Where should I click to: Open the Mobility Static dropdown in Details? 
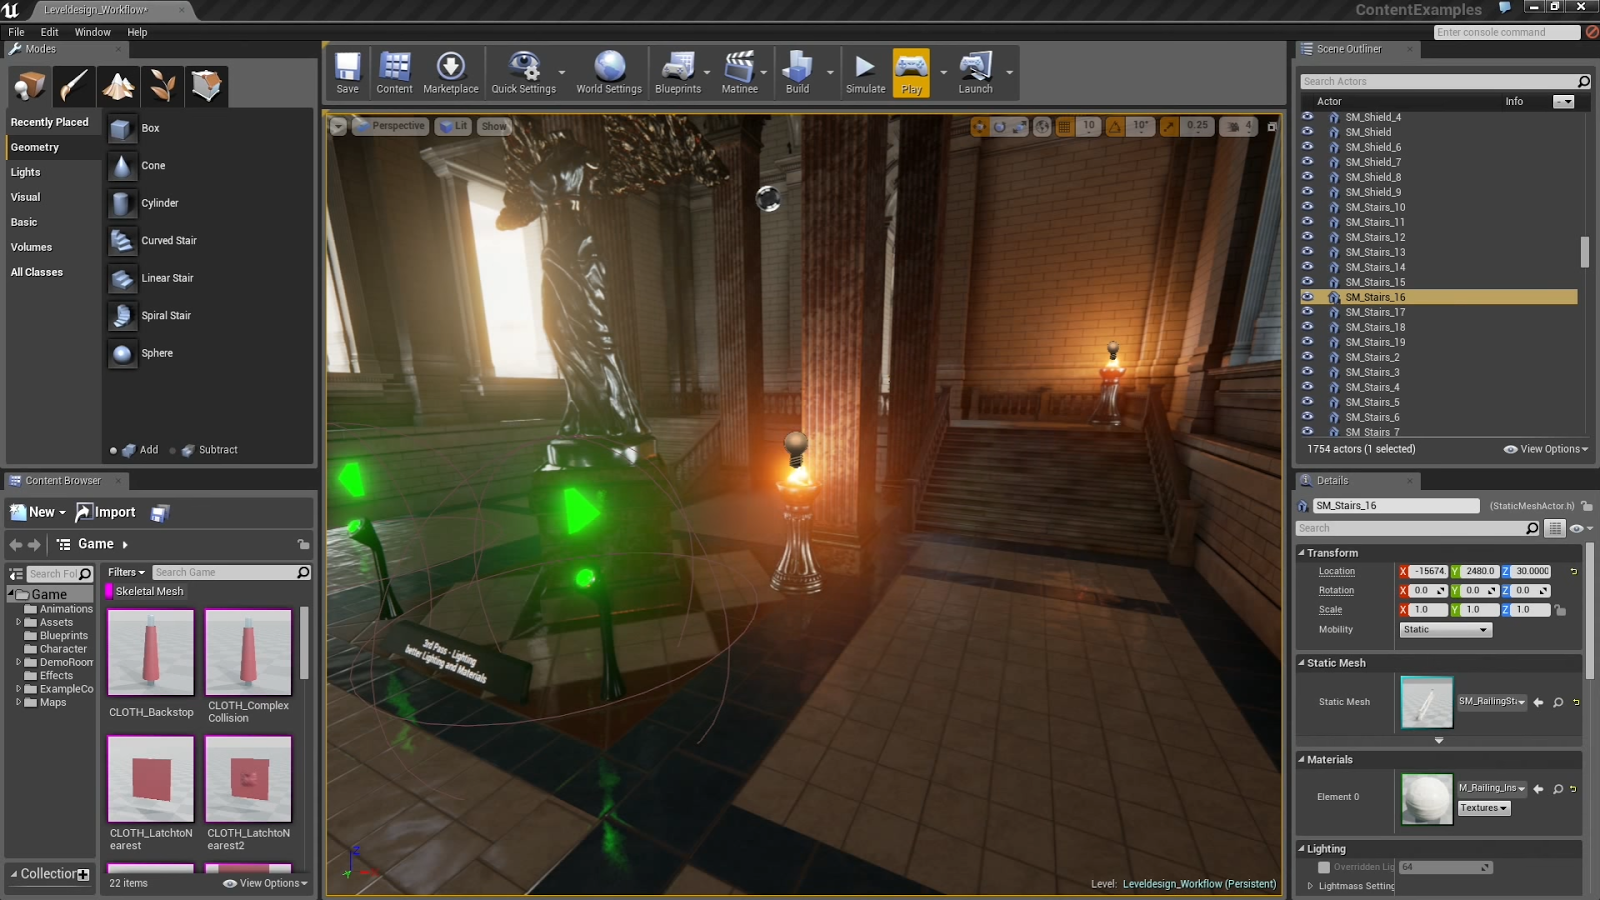[1444, 629]
